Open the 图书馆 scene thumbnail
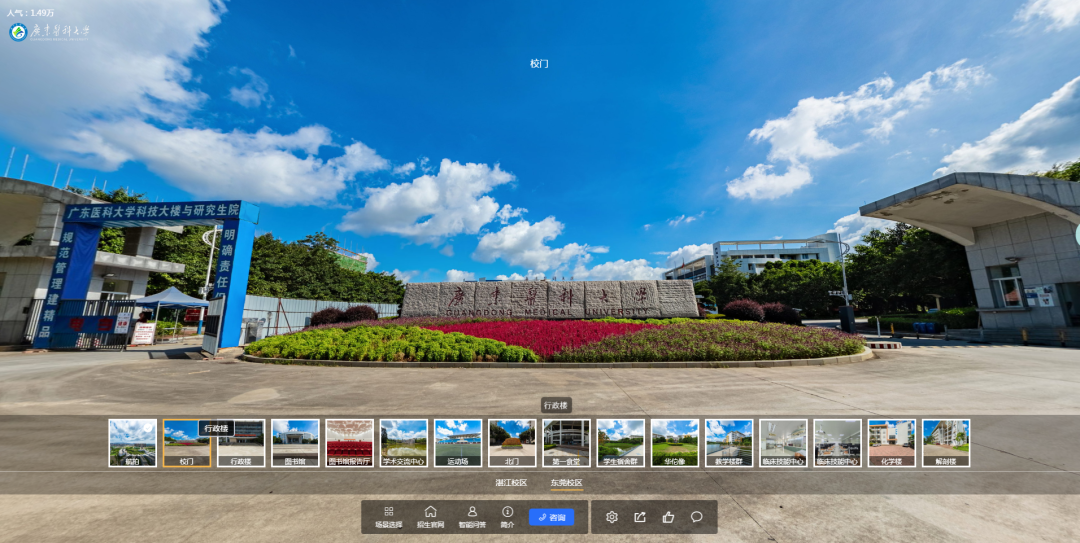Screen dimensions: 1080x543 point(295,443)
